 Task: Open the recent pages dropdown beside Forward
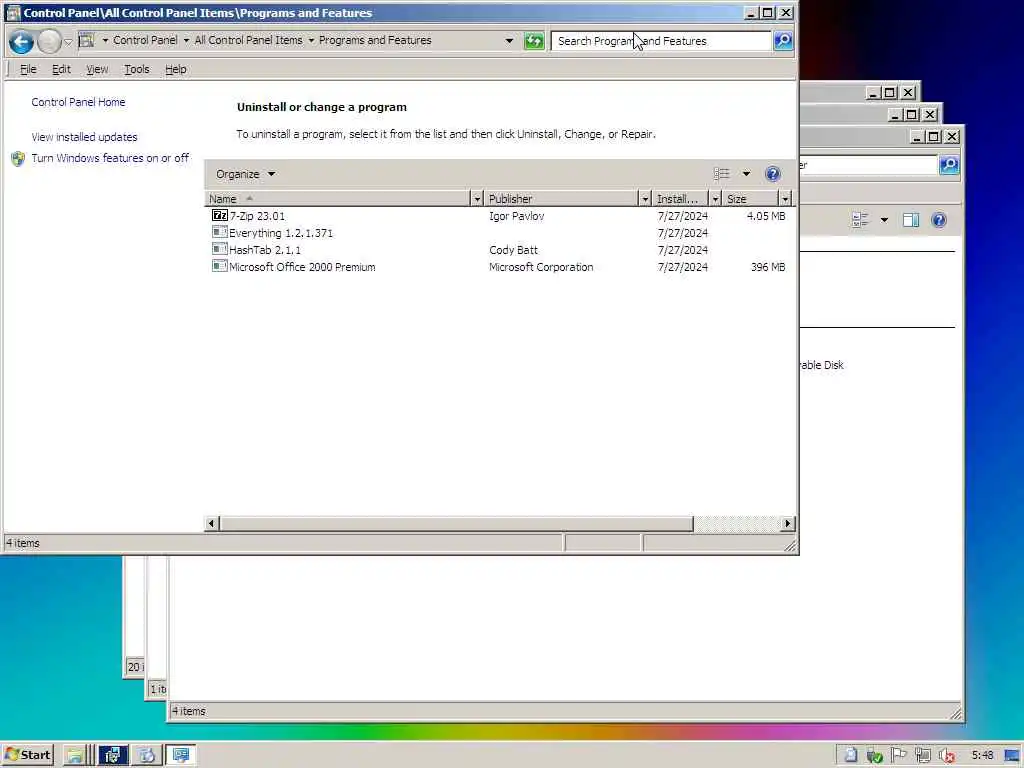click(x=68, y=42)
